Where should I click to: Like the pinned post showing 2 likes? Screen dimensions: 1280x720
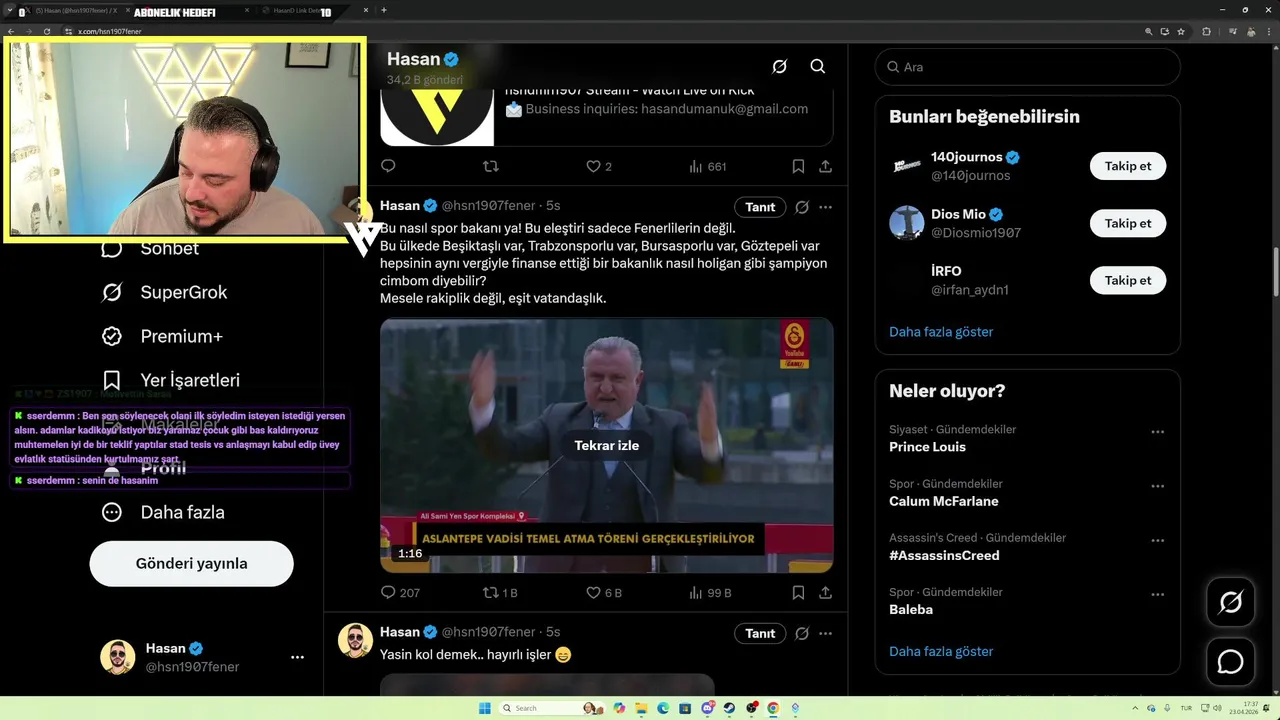[x=598, y=166]
